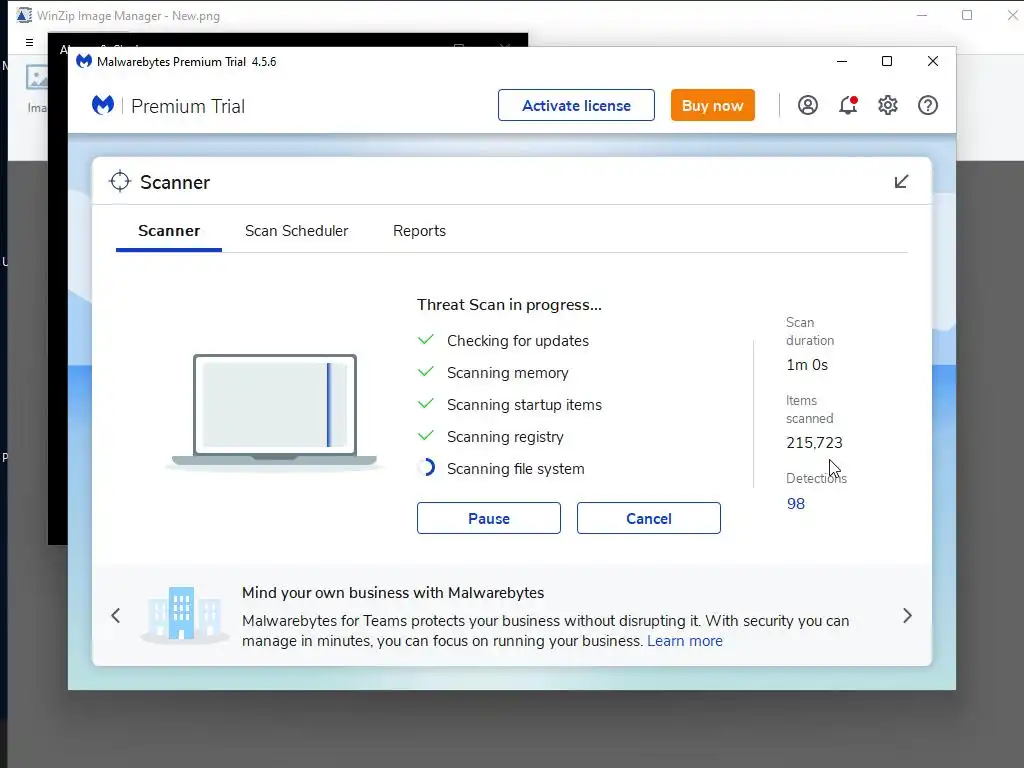Image resolution: width=1024 pixels, height=768 pixels.
Task: Open the Malwarebytes account profile icon
Action: click(807, 105)
